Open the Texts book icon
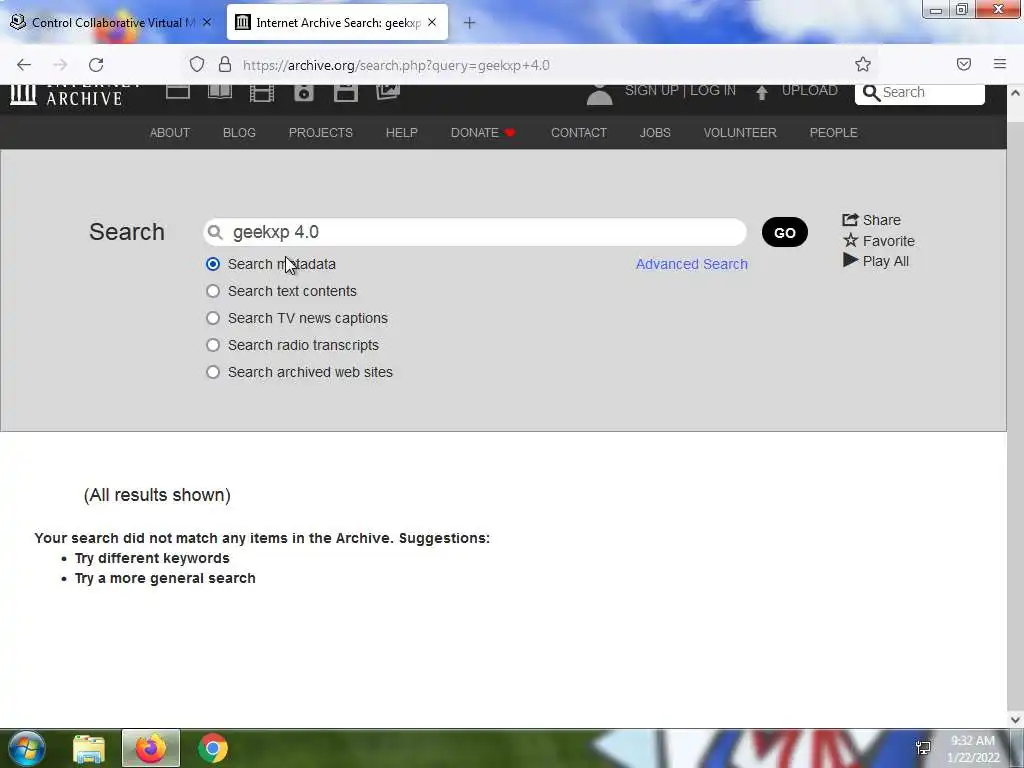The width and height of the screenshot is (1024, 768). [220, 91]
